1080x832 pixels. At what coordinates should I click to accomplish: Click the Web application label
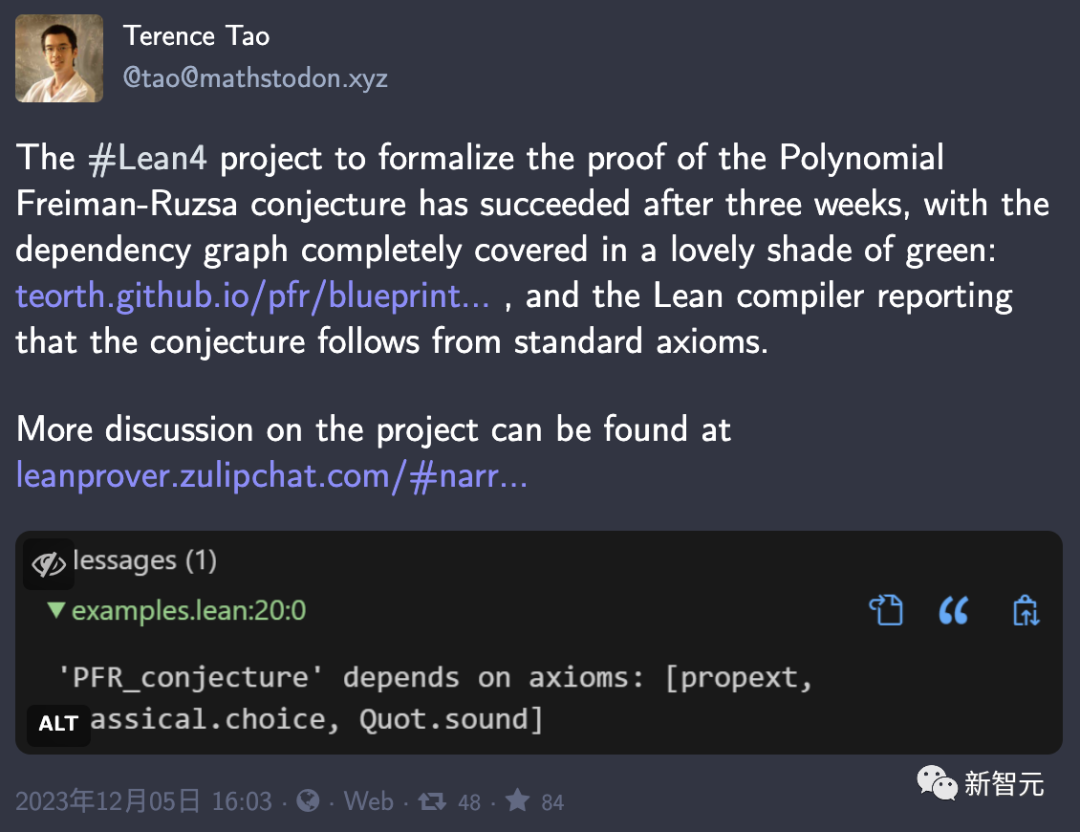(368, 802)
